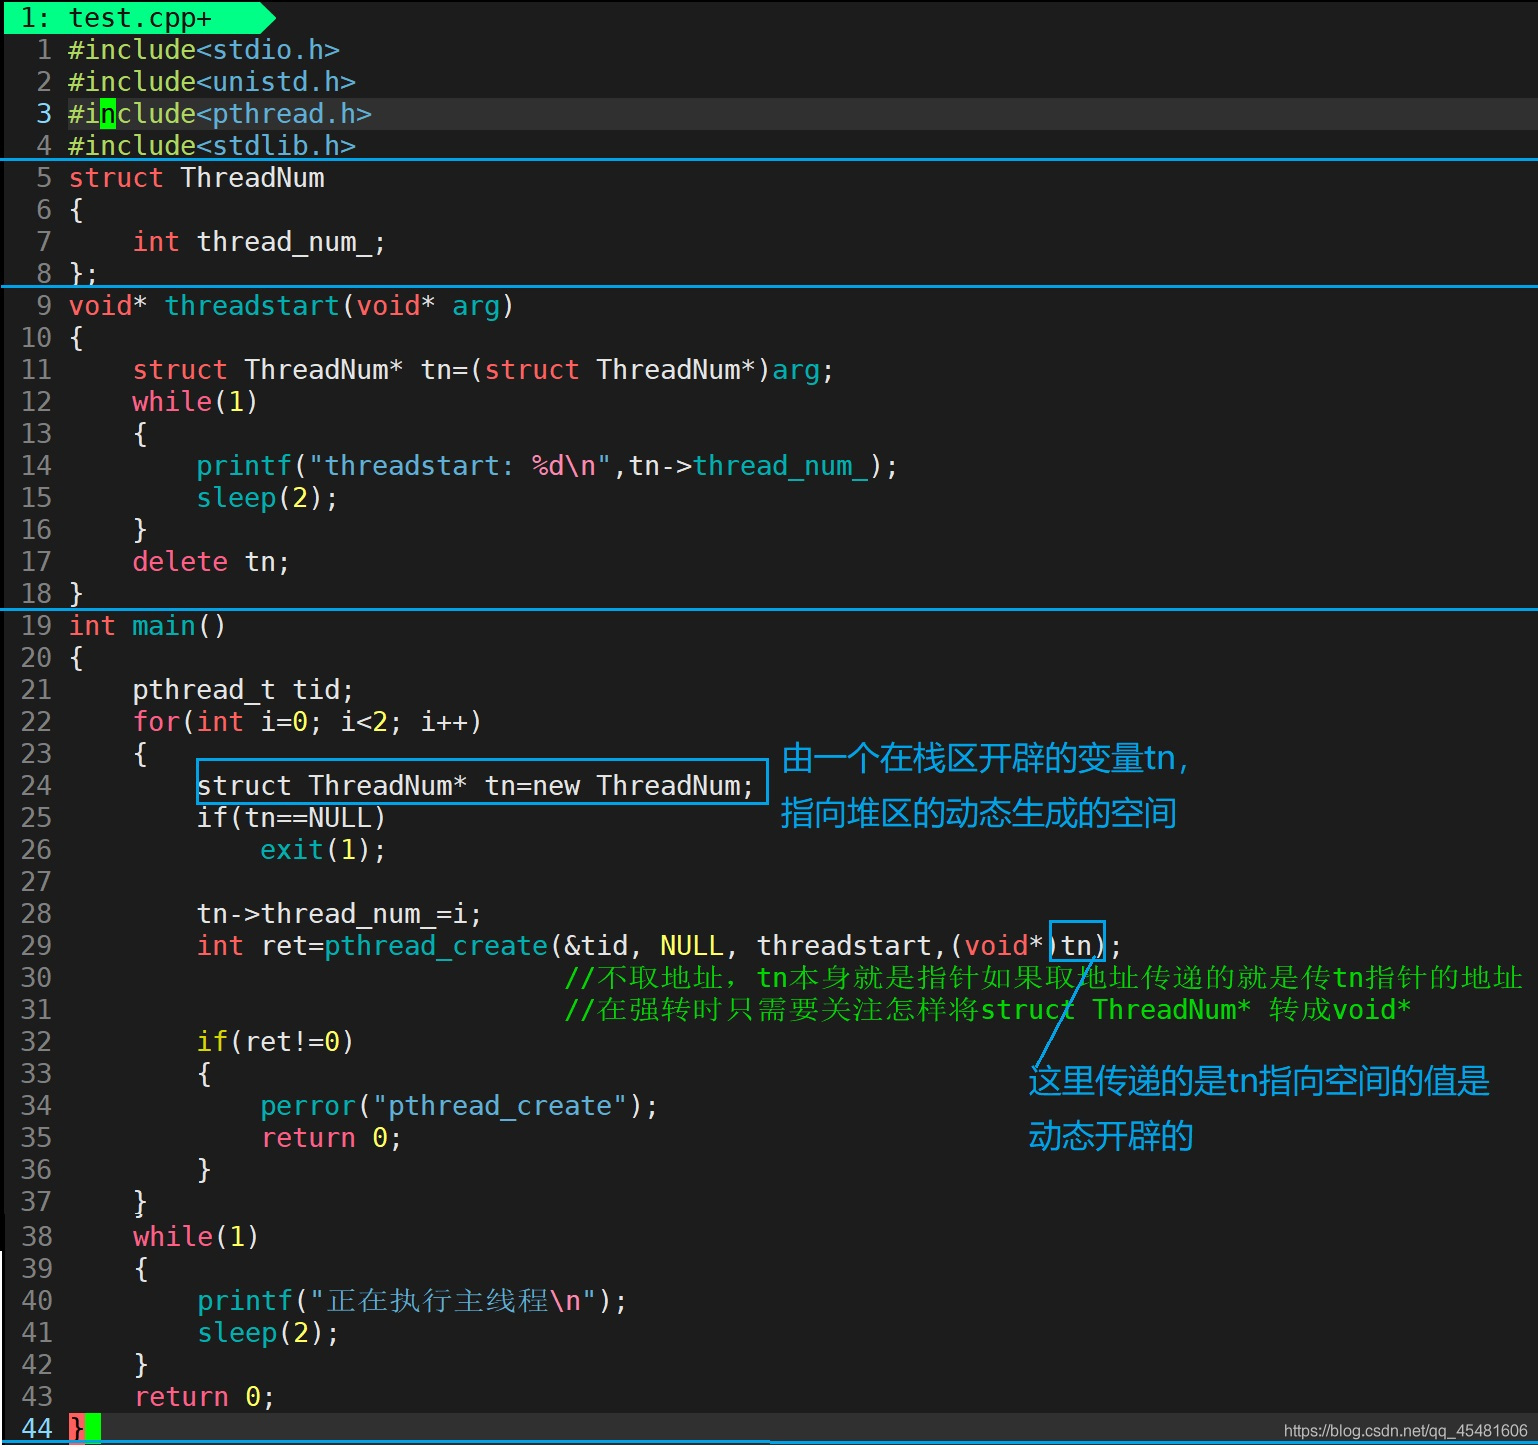Click 'sleep(2);' on line 41
Screen dimensions: 1538x1450
[x=267, y=1333]
